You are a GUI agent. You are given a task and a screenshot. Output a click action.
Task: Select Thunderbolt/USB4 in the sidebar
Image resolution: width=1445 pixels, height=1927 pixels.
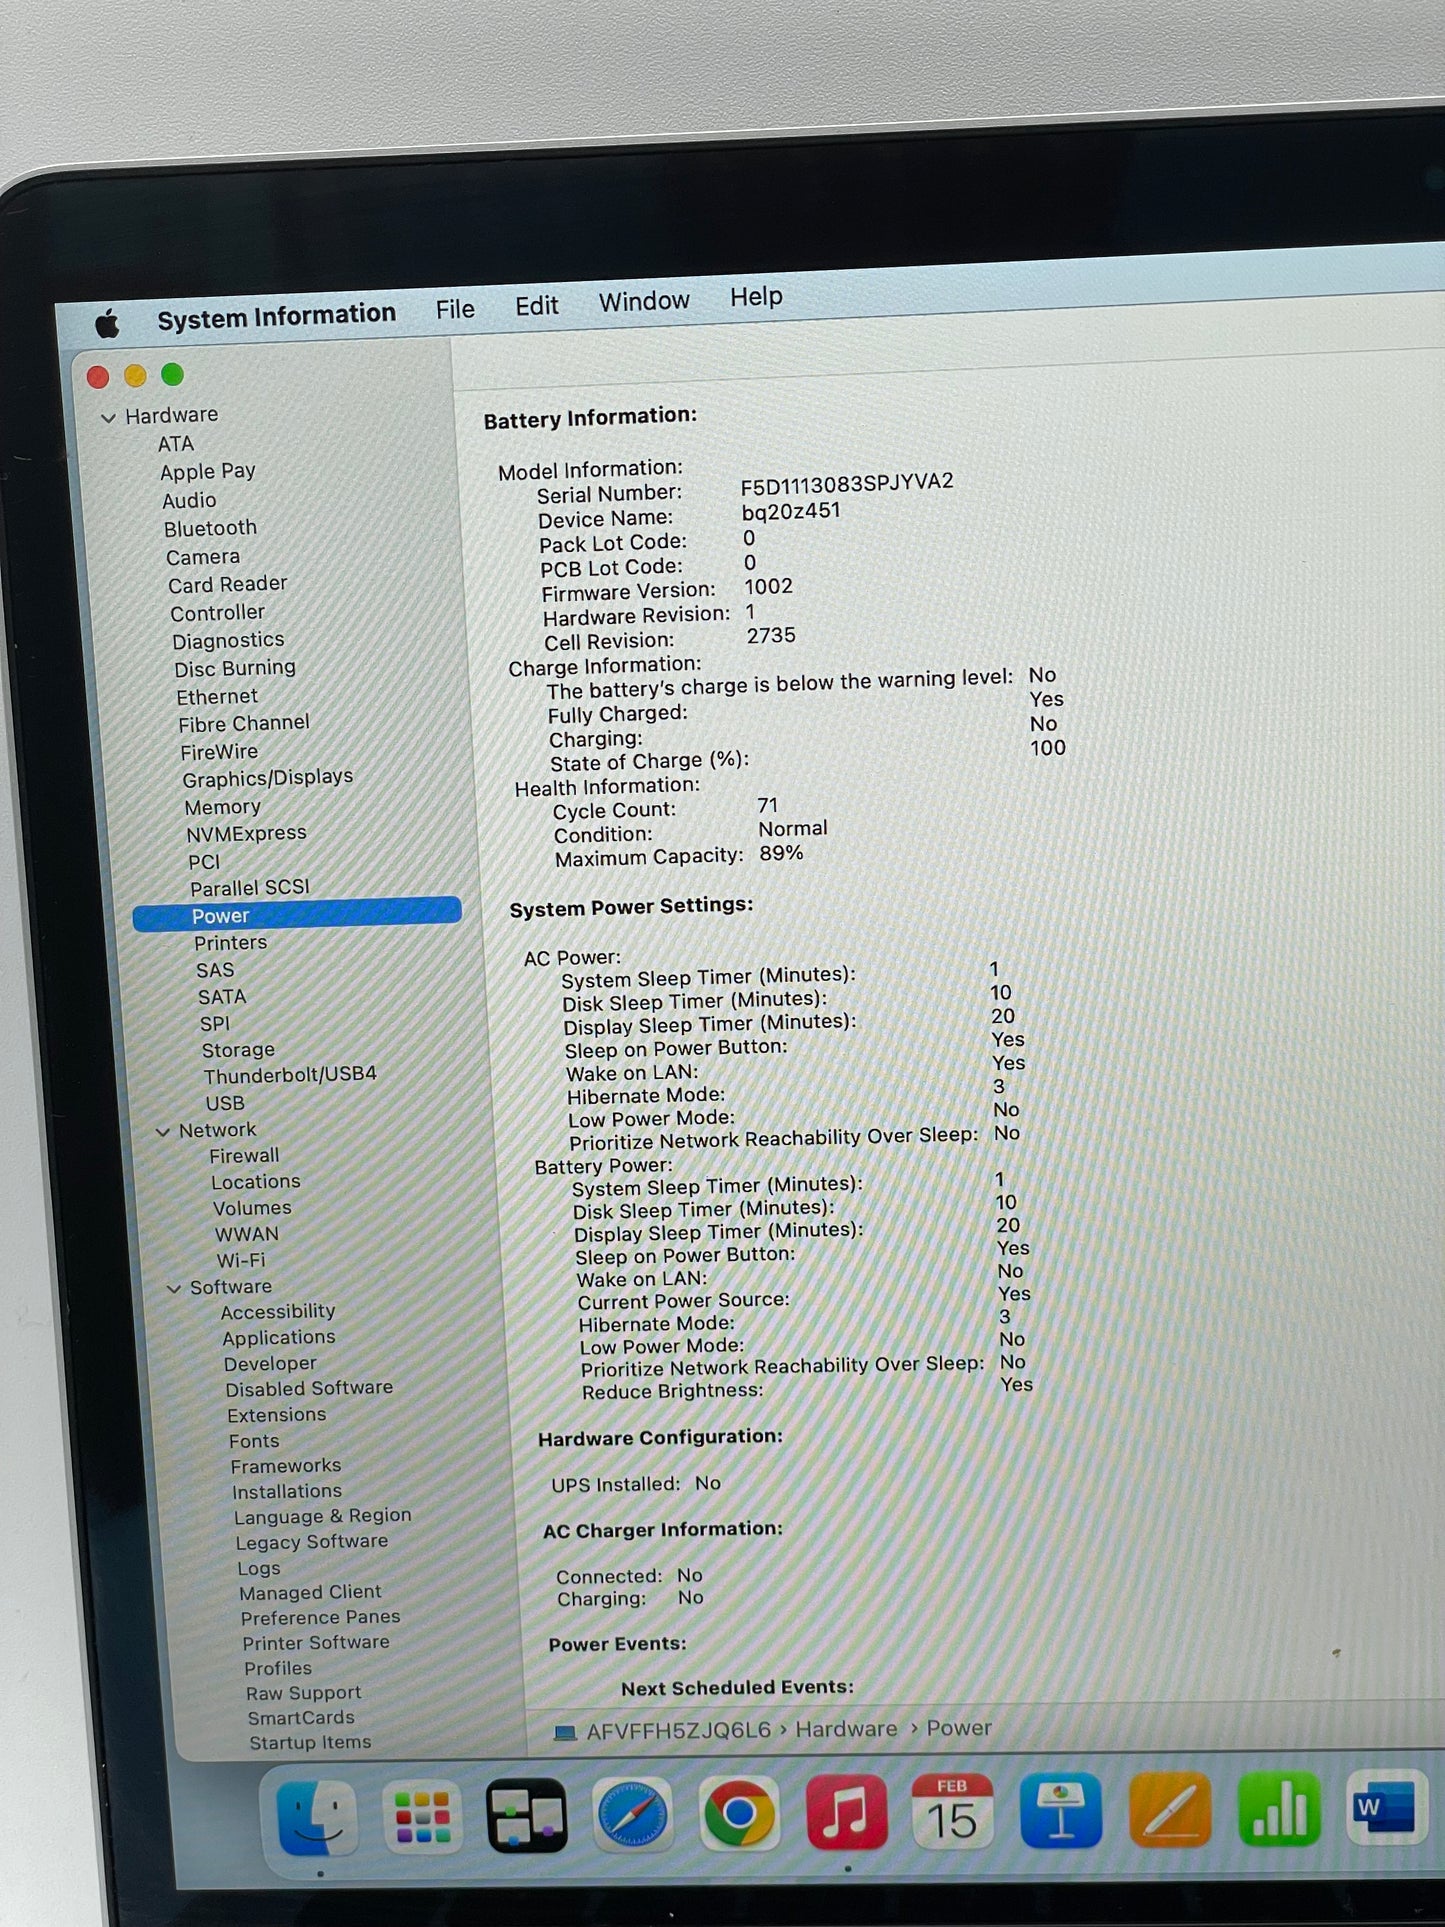tap(290, 1075)
